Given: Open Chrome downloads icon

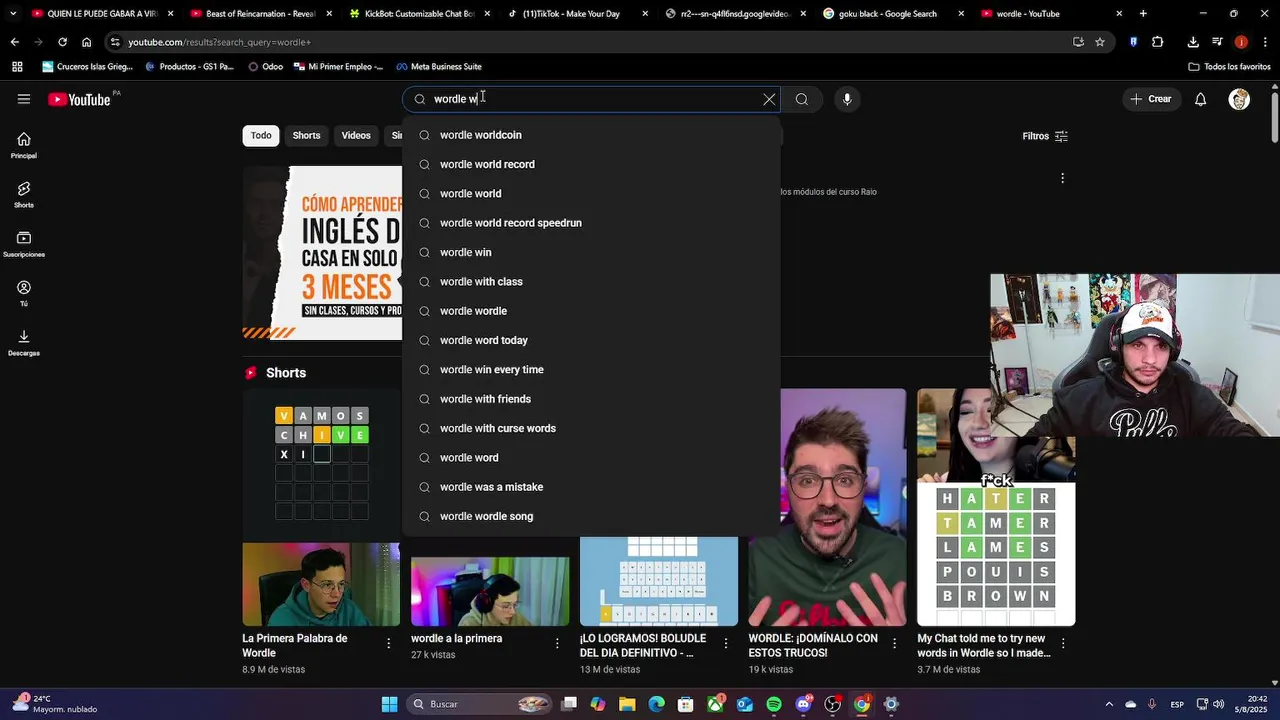Looking at the screenshot, I should click(1193, 42).
